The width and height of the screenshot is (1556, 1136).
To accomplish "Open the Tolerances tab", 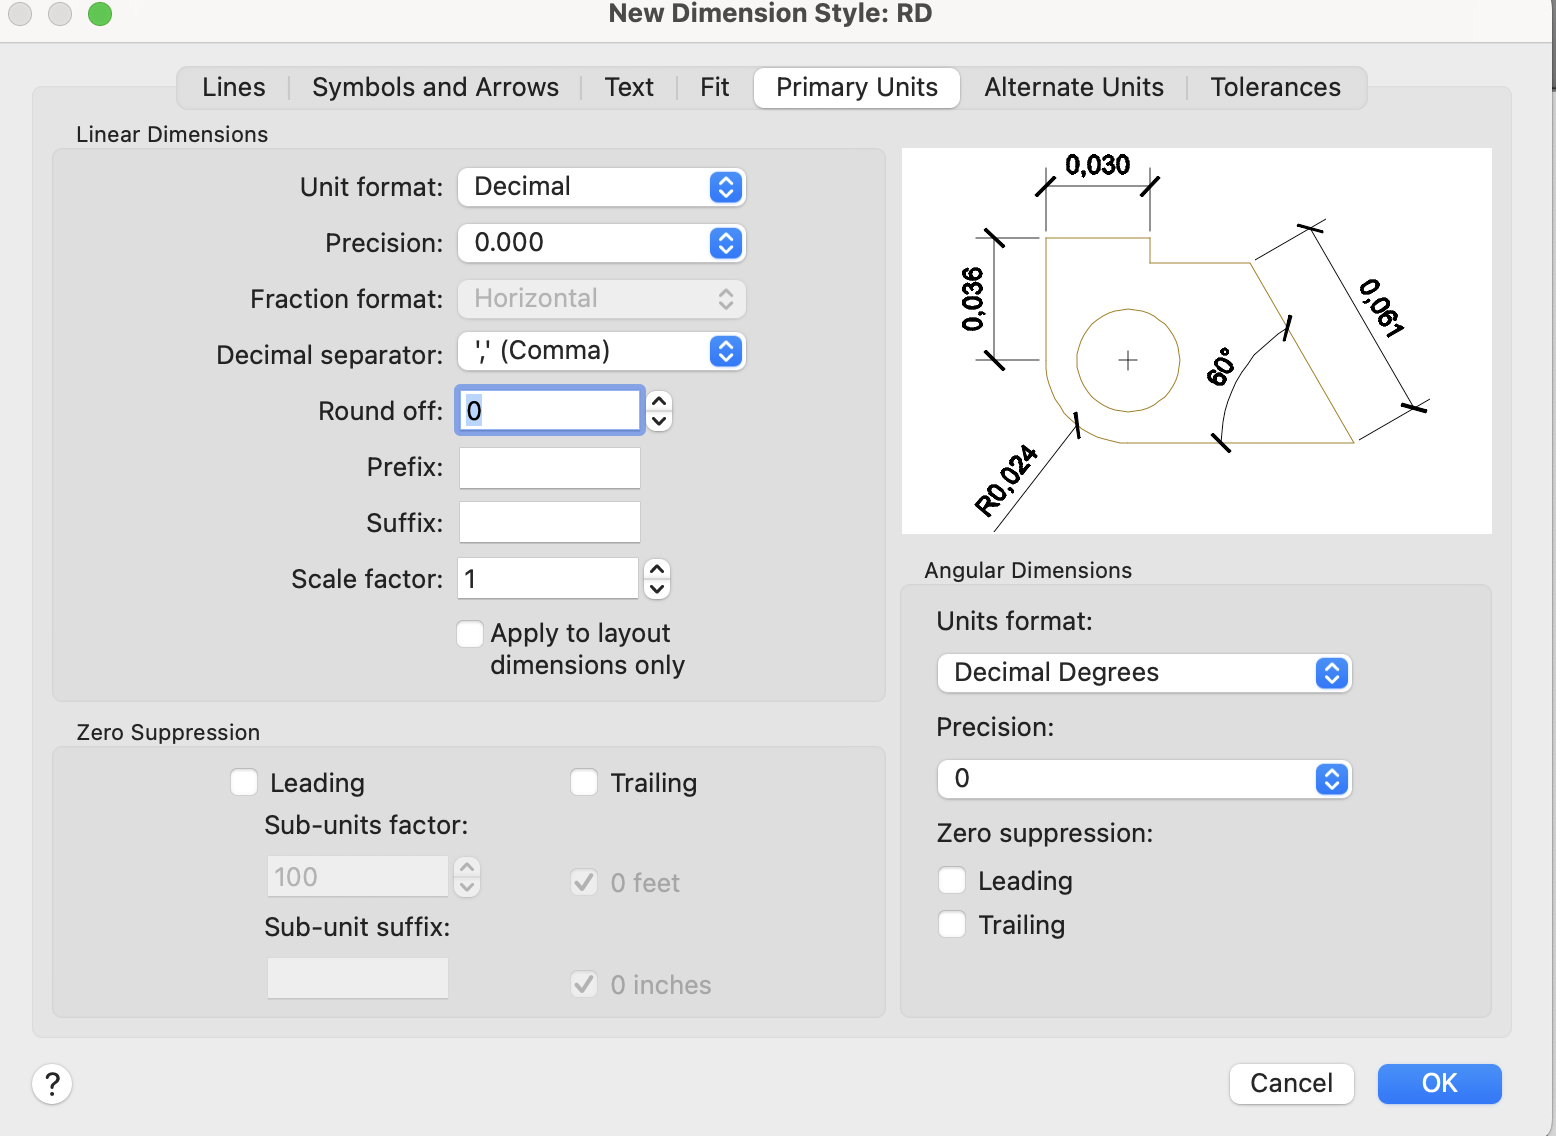I will pos(1275,88).
